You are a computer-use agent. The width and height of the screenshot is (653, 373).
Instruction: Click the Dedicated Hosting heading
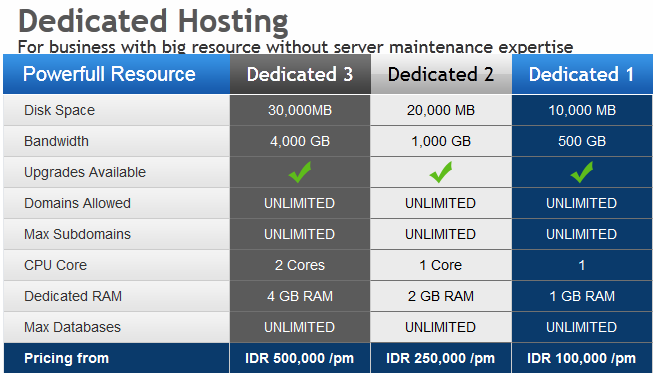coord(153,22)
